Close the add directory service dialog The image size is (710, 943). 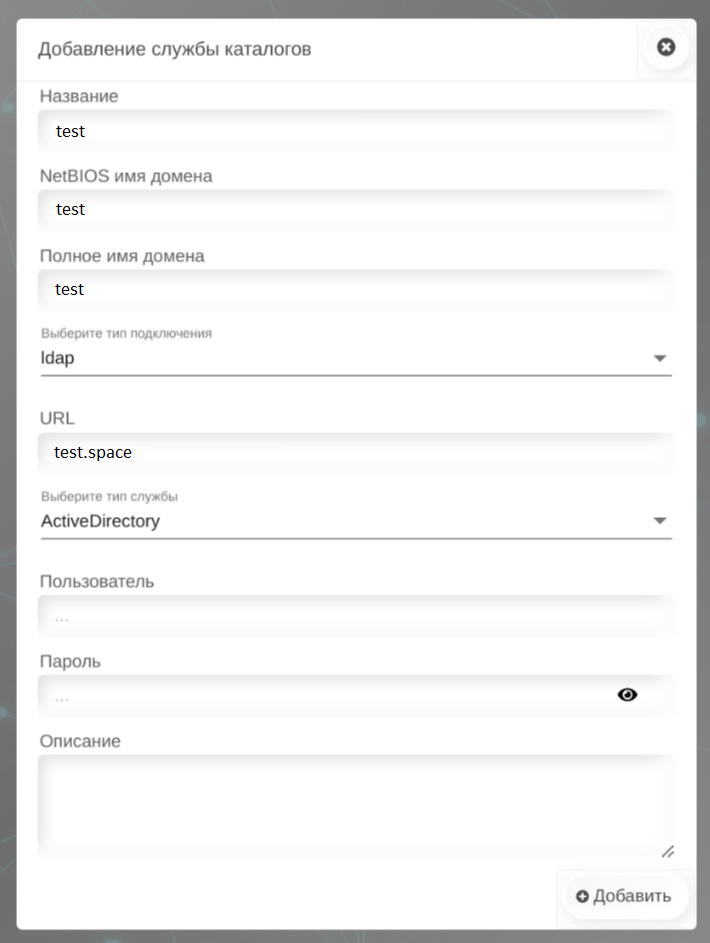point(666,47)
